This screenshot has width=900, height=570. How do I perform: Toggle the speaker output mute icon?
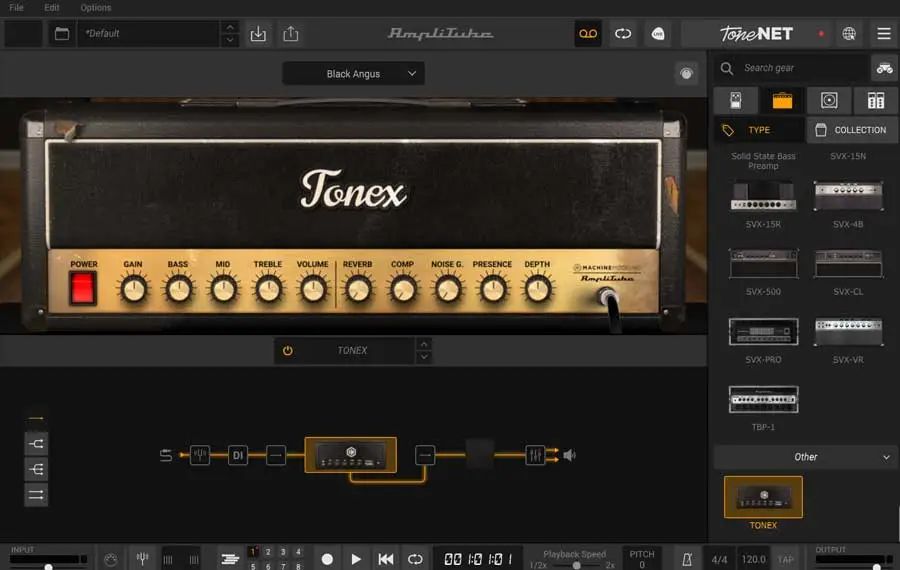[x=569, y=455]
